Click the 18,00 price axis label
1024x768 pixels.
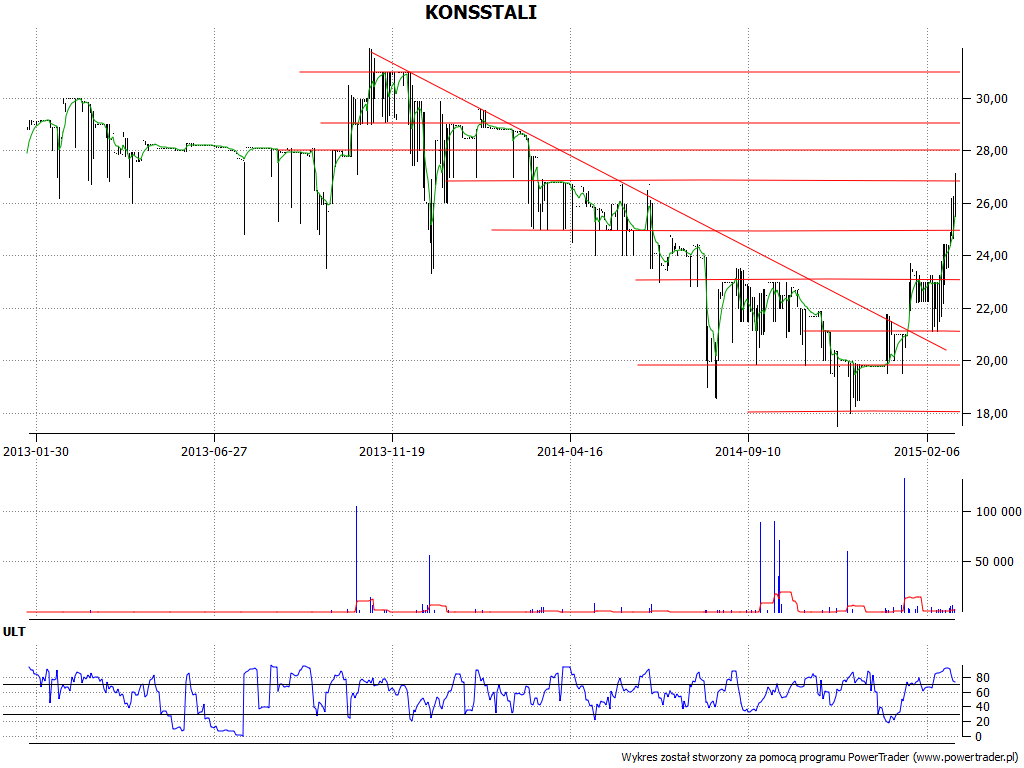pos(991,413)
